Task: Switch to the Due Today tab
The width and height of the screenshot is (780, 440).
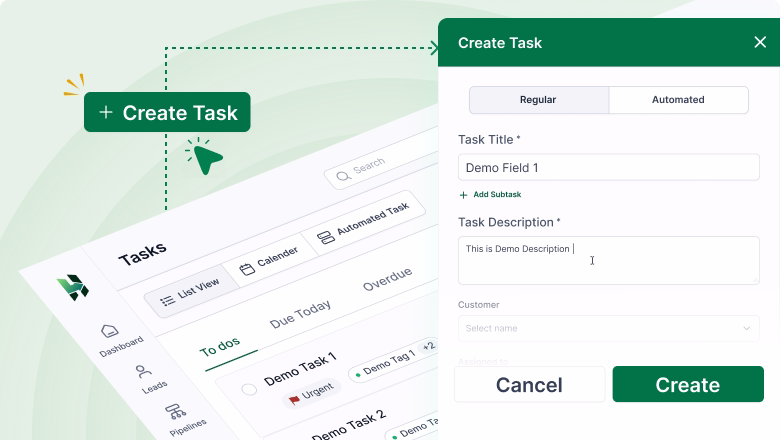Action: point(300,314)
